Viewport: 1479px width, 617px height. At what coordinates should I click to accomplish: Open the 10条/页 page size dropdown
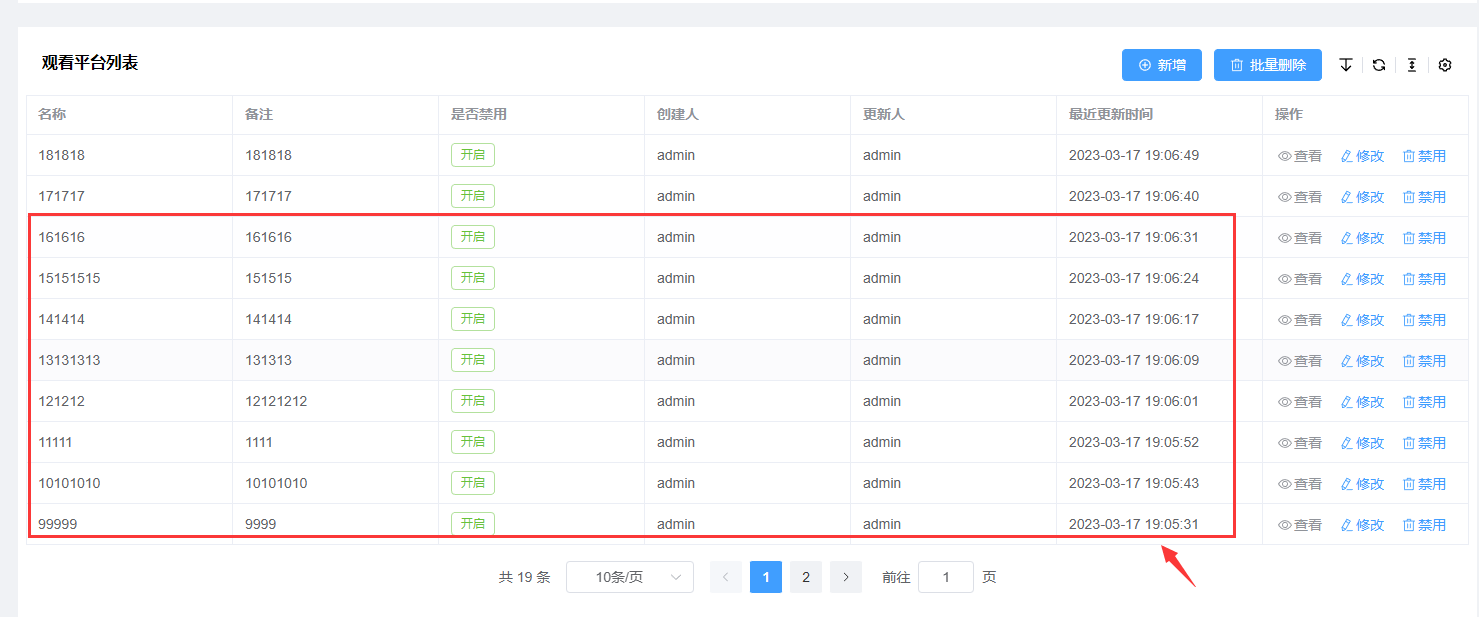[630, 577]
